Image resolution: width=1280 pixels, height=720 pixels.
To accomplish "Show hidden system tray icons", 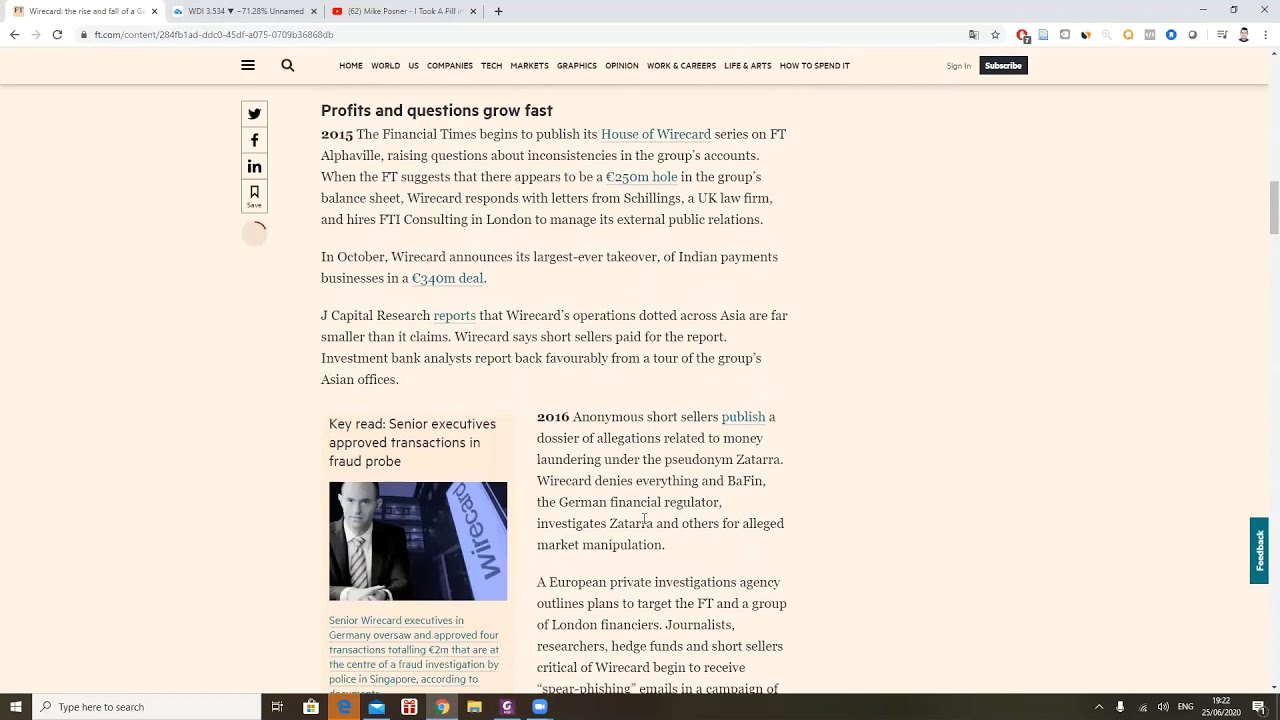I will [1099, 707].
